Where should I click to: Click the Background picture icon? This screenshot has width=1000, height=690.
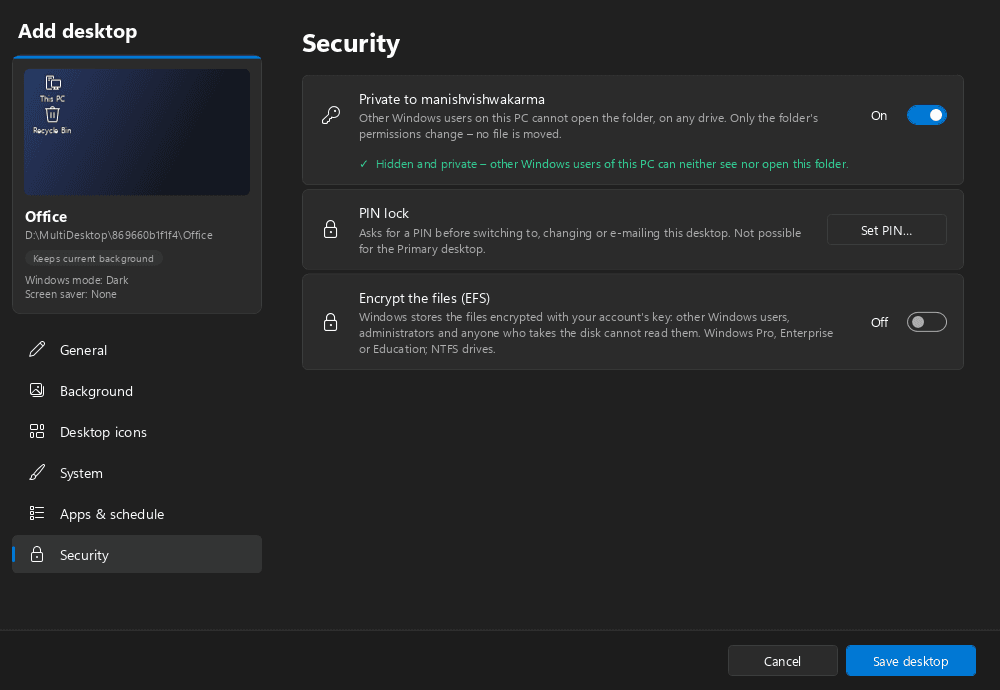37,390
